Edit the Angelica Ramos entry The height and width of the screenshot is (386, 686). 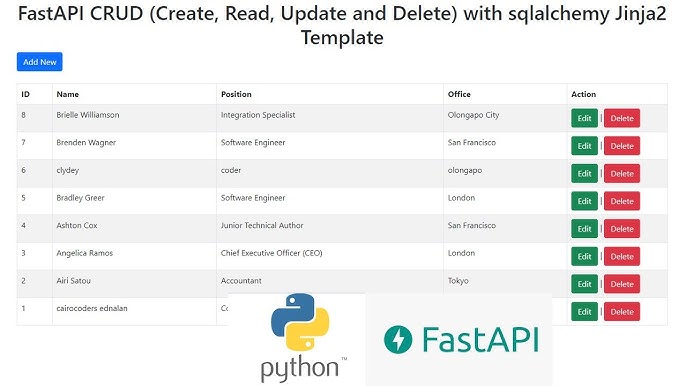(x=584, y=256)
